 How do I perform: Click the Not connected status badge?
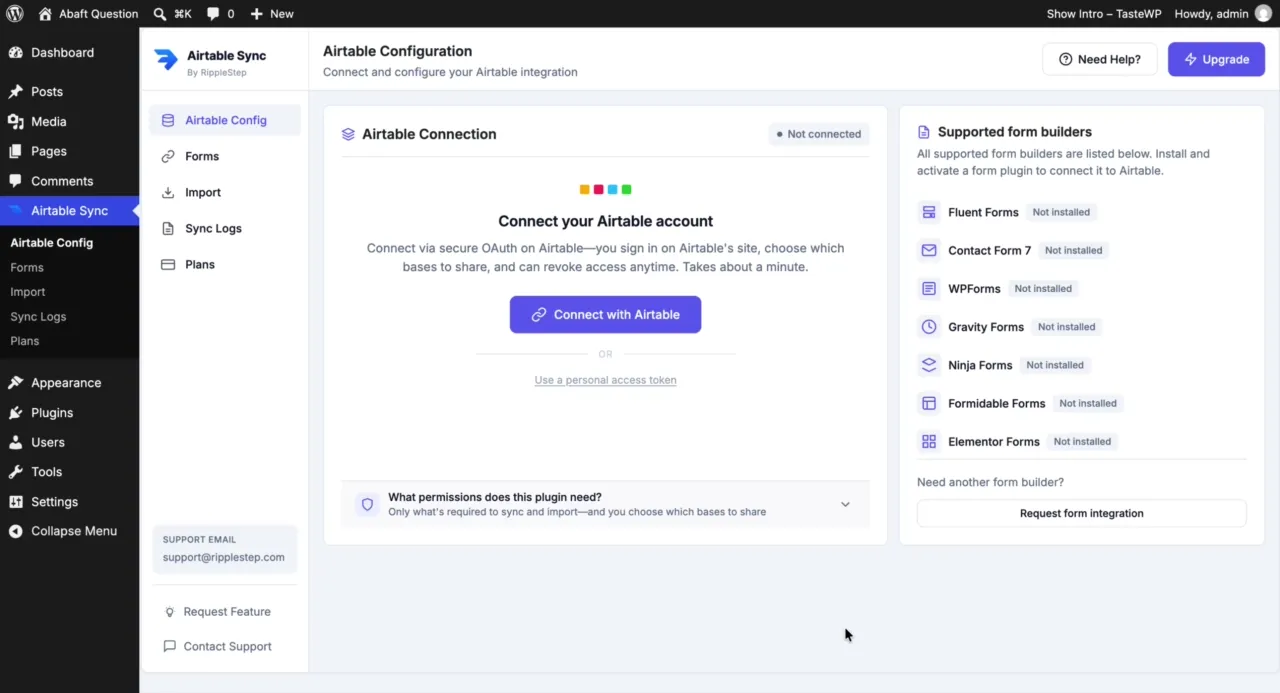pyautogui.click(x=819, y=134)
